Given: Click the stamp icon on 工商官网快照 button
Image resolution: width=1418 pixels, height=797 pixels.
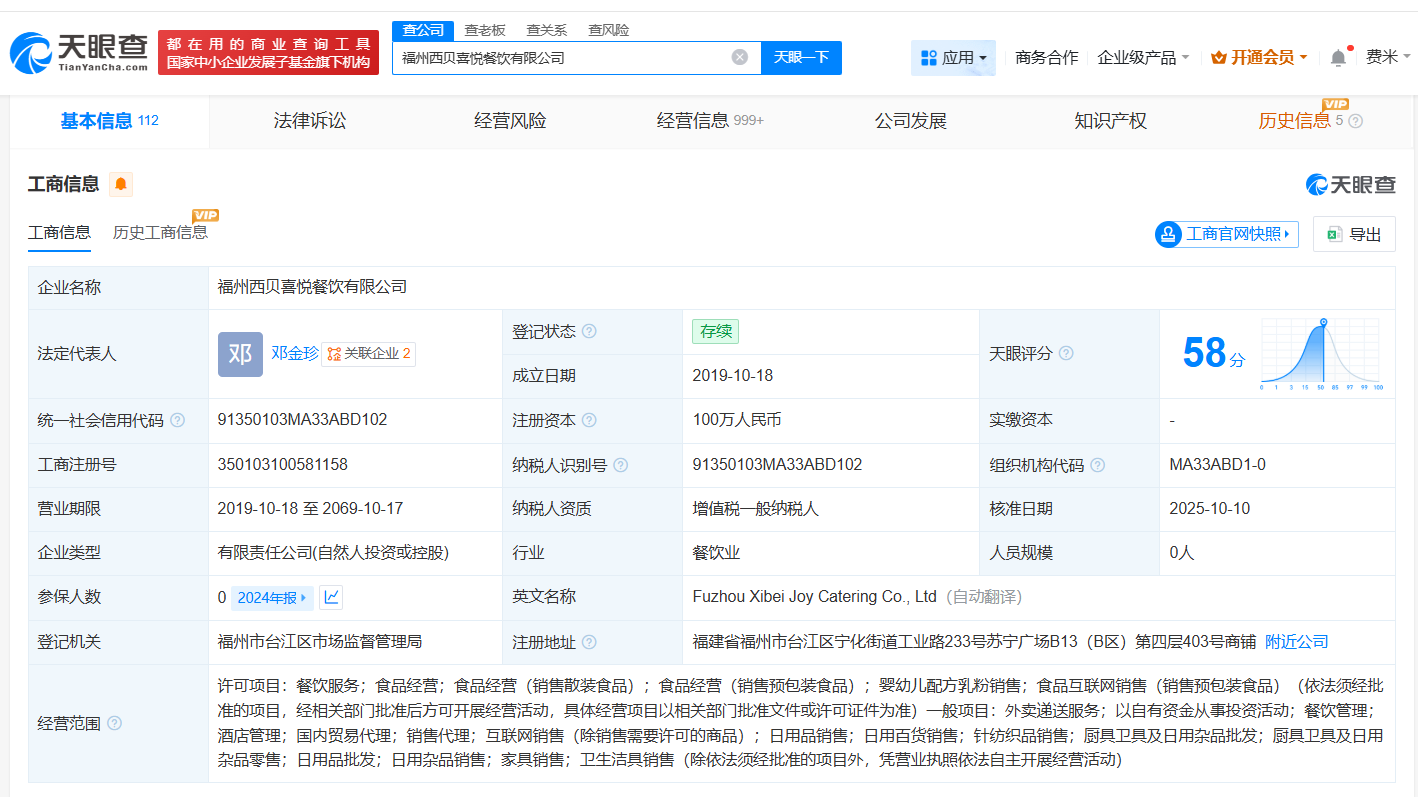Looking at the screenshot, I should 1168,233.
